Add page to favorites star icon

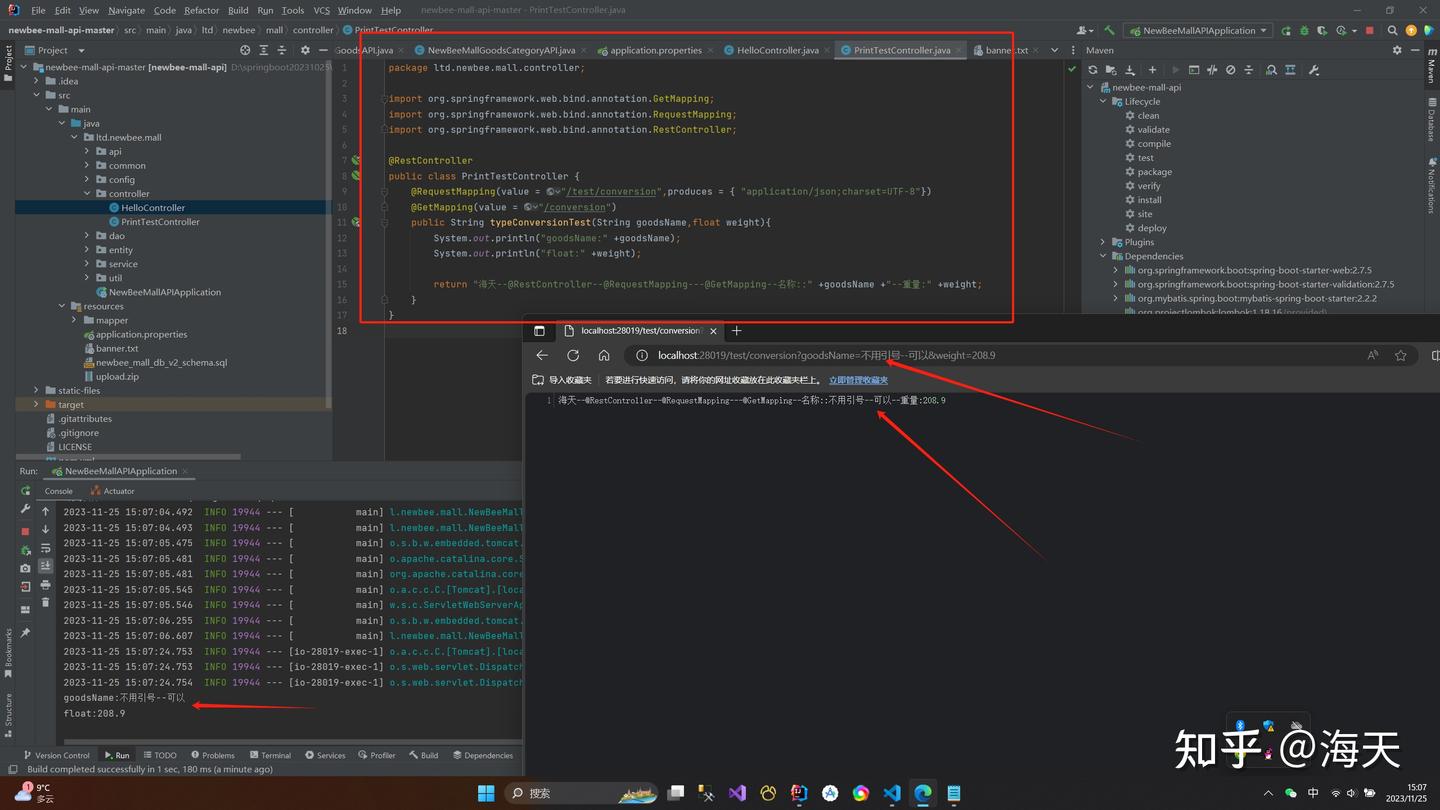click(x=1400, y=355)
